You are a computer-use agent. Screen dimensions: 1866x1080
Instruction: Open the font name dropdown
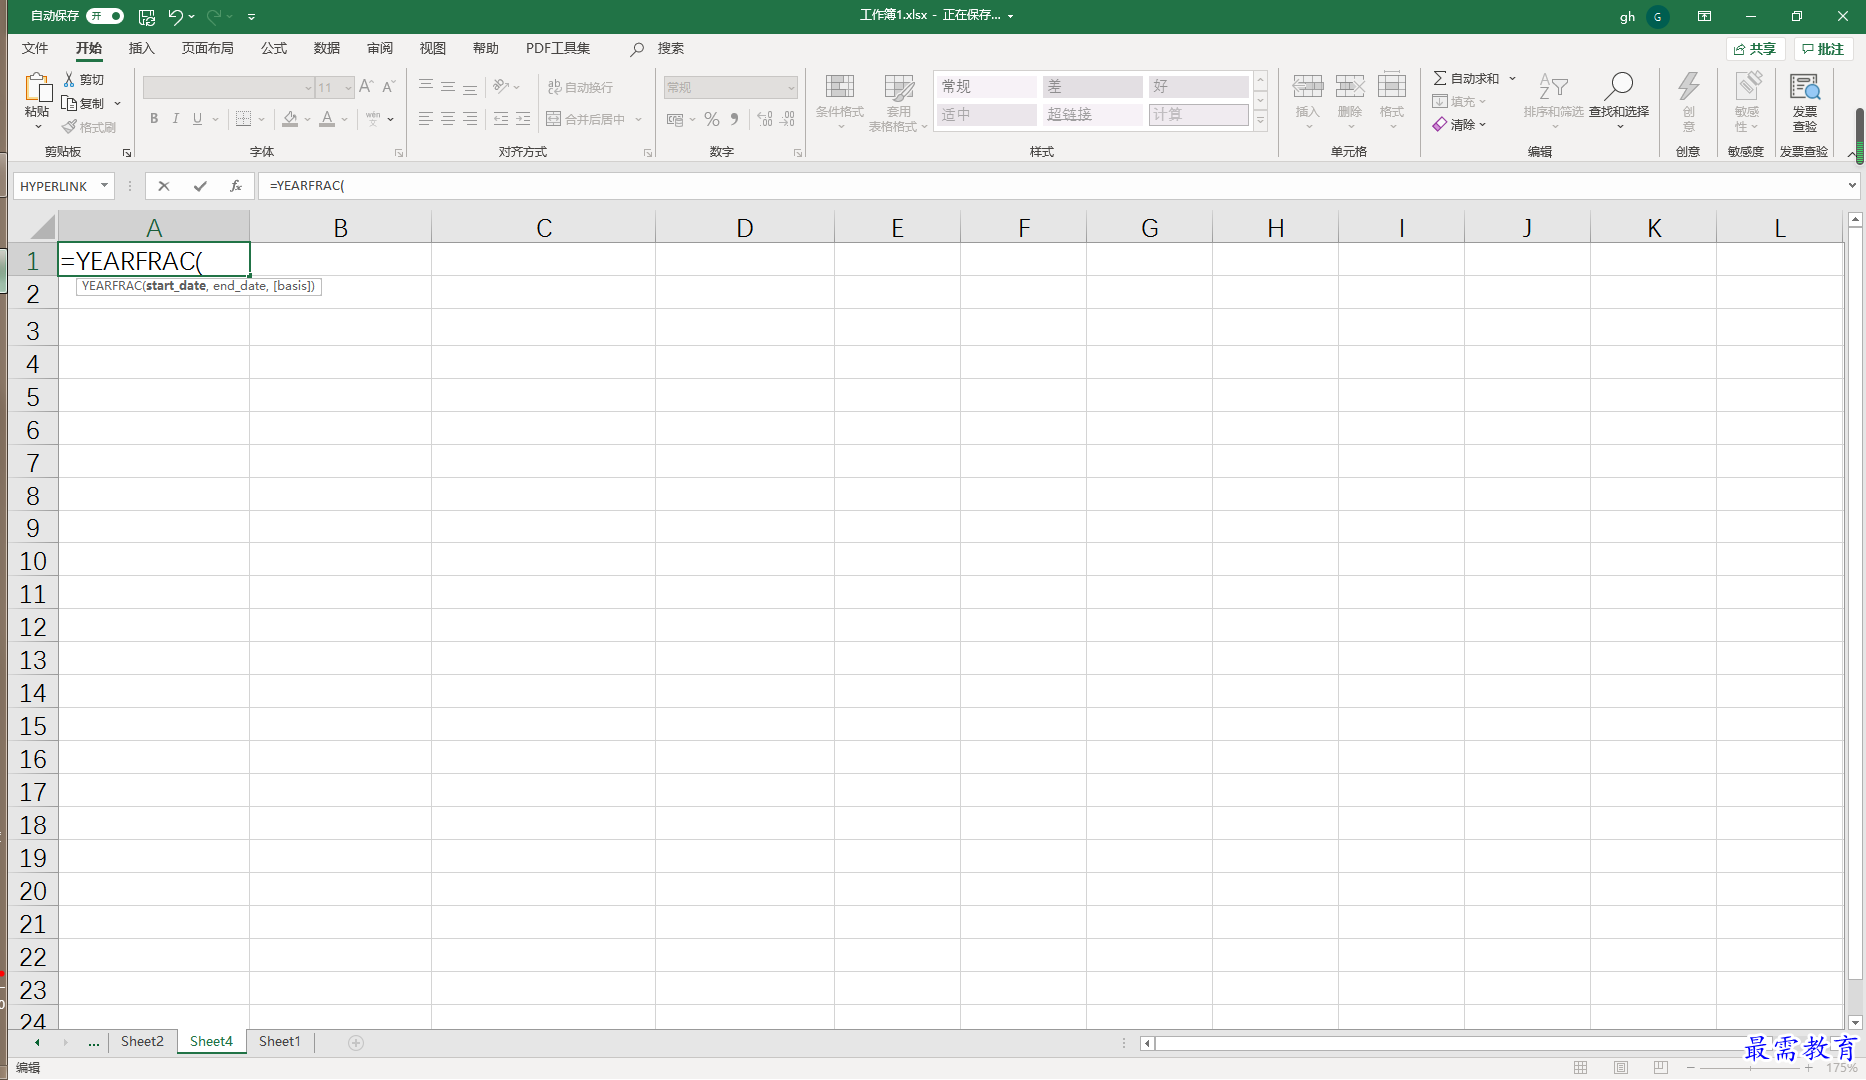point(308,88)
